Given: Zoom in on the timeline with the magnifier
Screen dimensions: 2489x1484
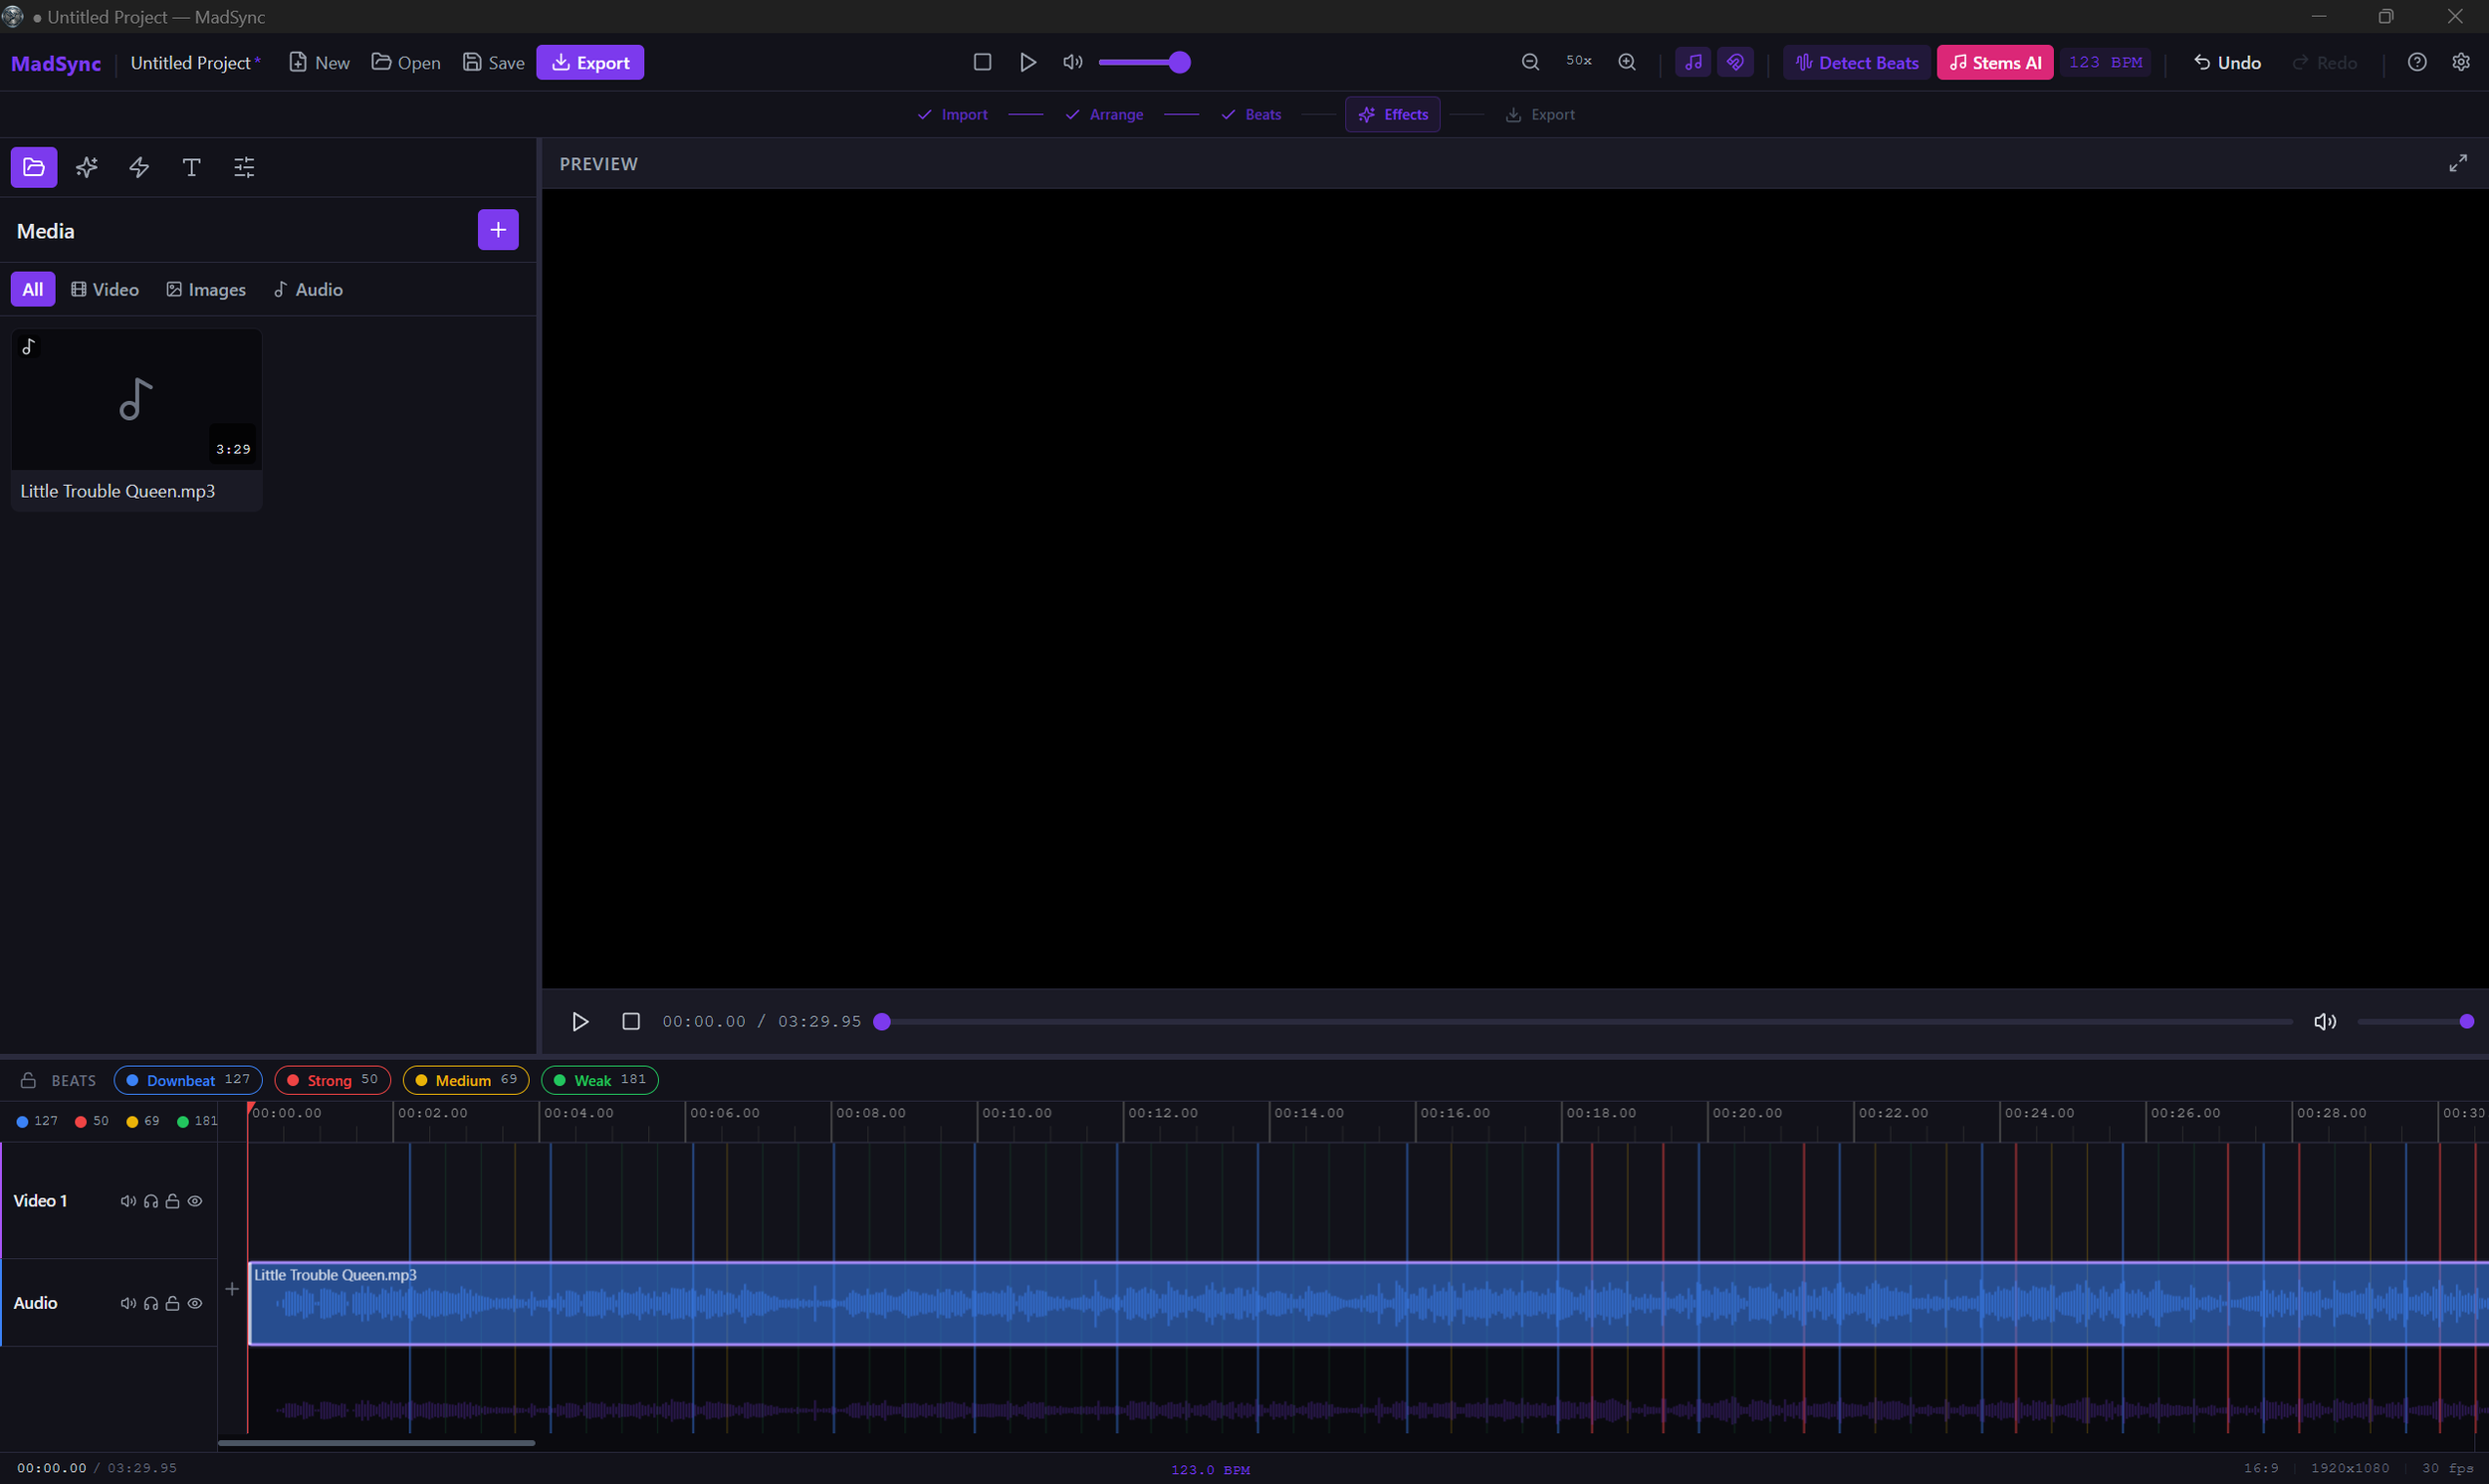Looking at the screenshot, I should [1626, 61].
